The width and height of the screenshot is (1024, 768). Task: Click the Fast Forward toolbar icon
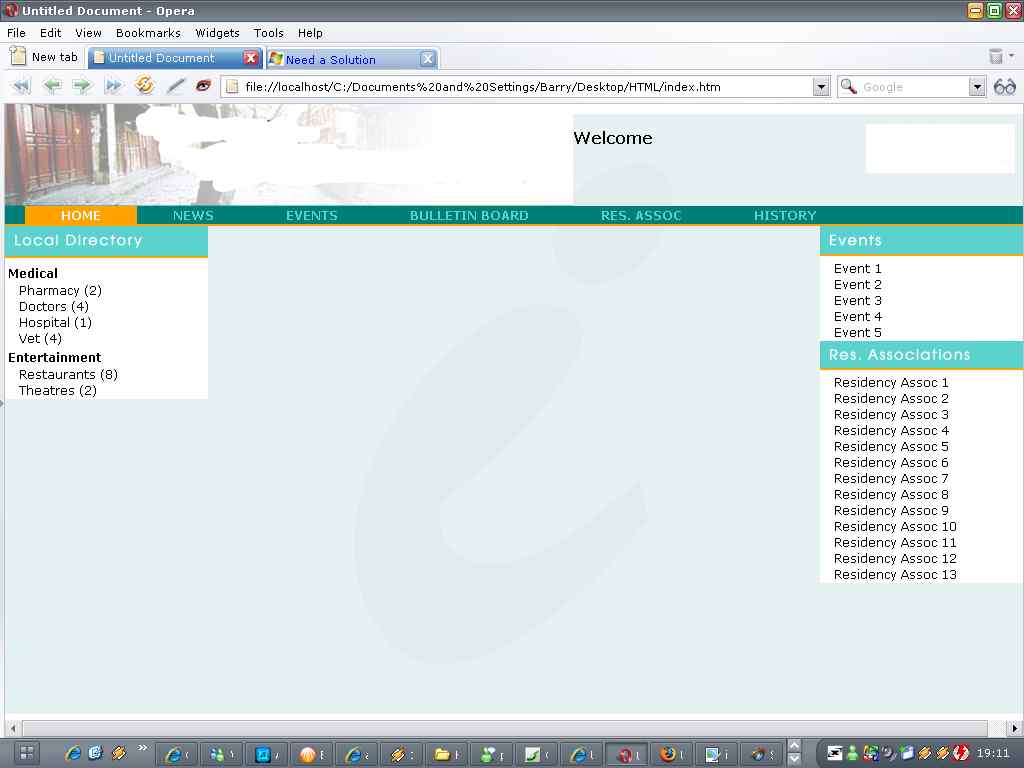pos(113,86)
